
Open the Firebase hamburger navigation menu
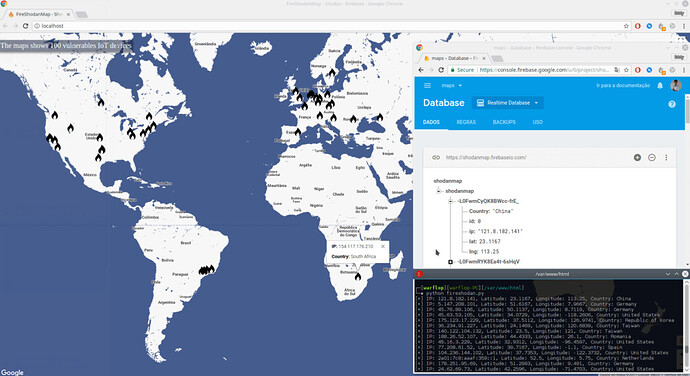[x=427, y=85]
